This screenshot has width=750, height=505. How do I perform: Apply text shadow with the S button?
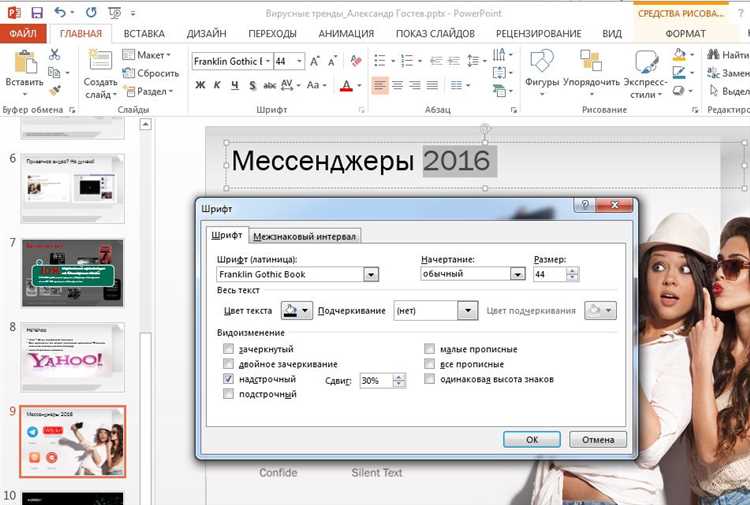pyautogui.click(x=252, y=85)
